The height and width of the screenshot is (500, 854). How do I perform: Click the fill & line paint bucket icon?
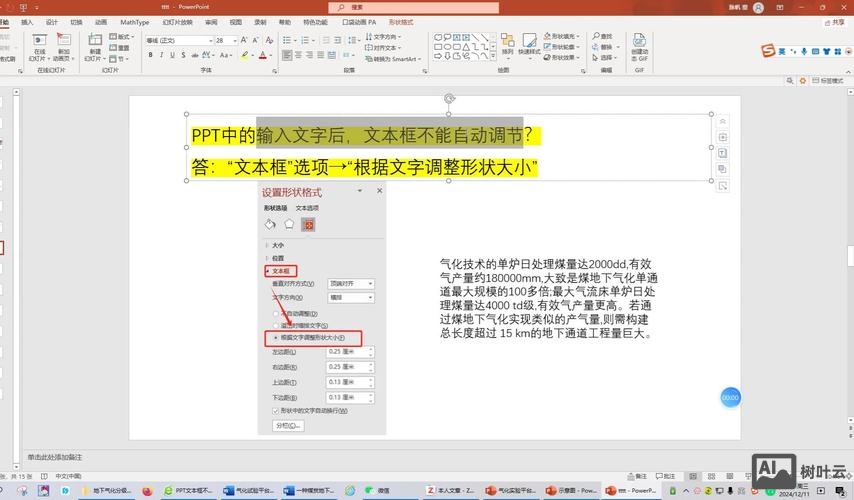click(x=270, y=224)
